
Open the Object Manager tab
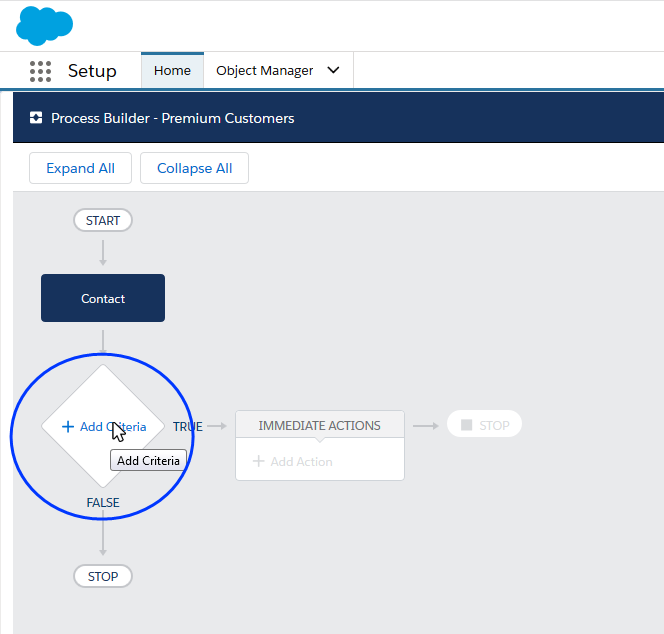(265, 70)
